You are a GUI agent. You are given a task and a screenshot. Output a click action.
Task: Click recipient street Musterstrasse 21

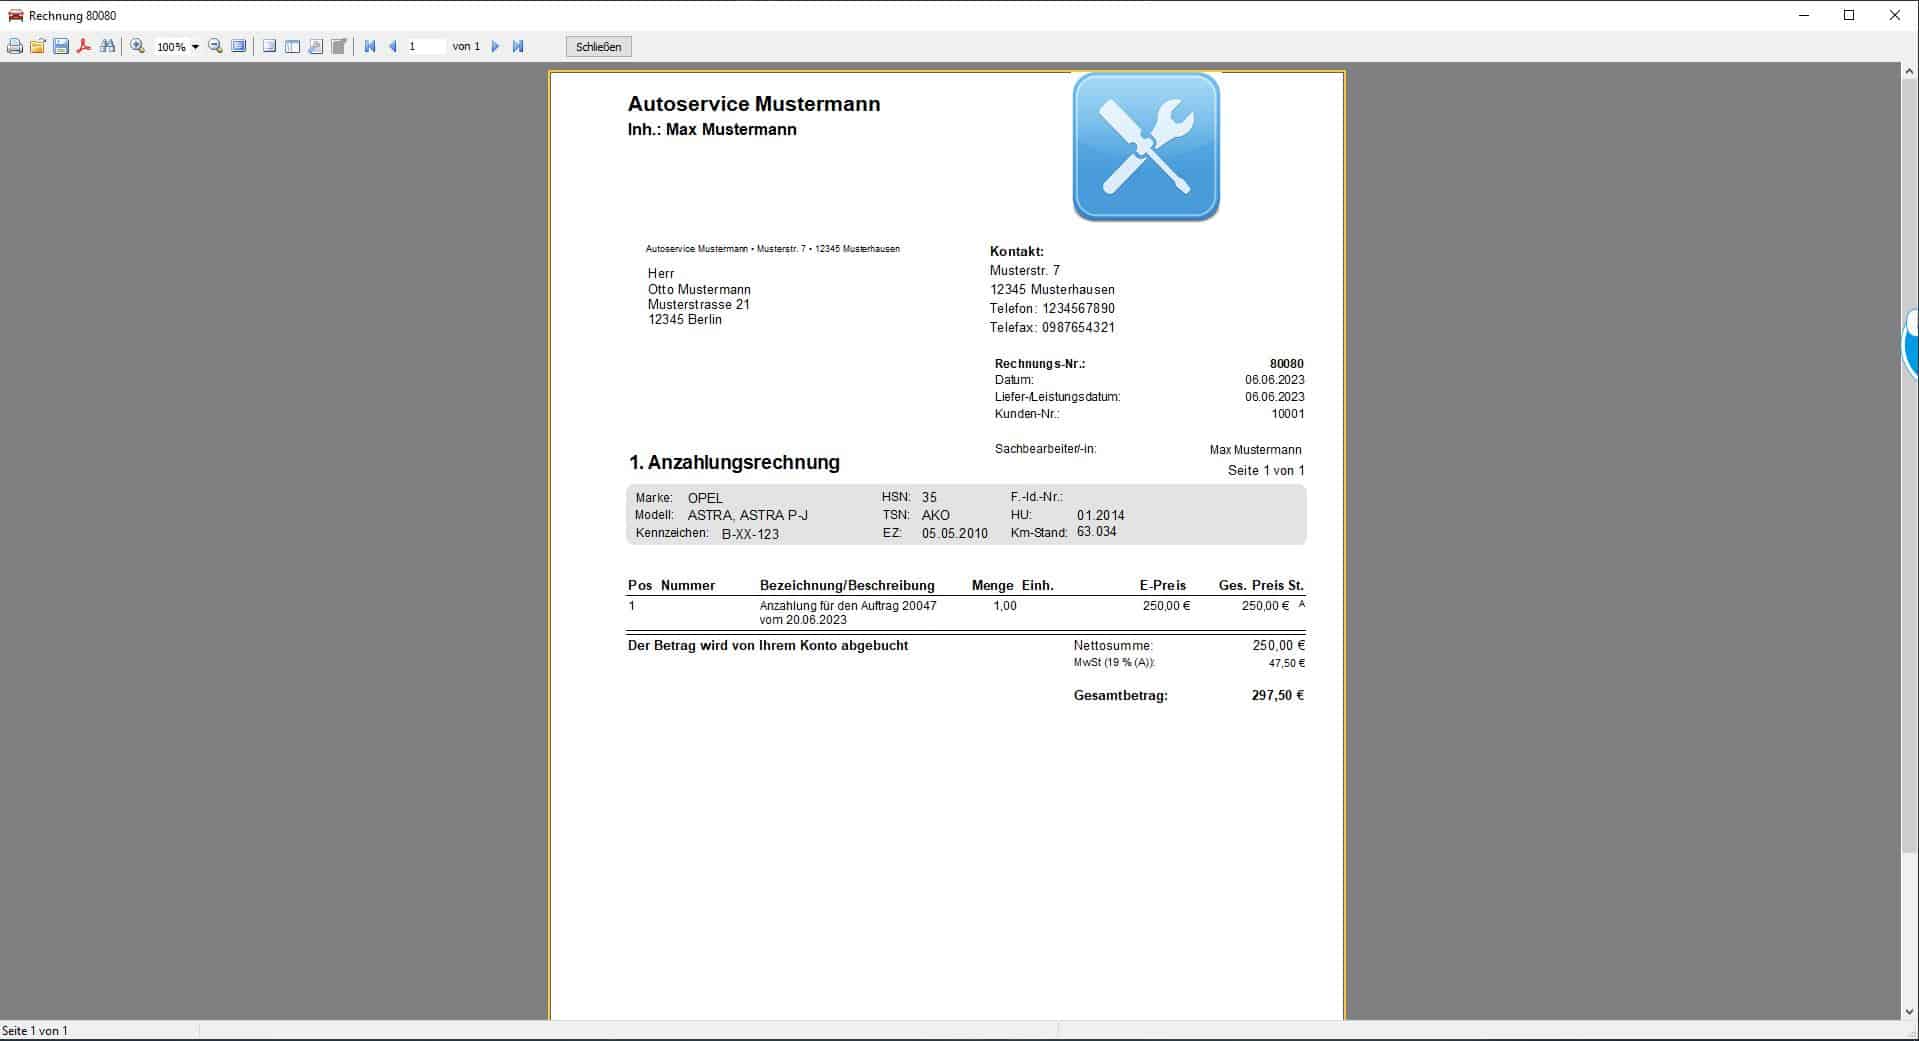click(698, 304)
